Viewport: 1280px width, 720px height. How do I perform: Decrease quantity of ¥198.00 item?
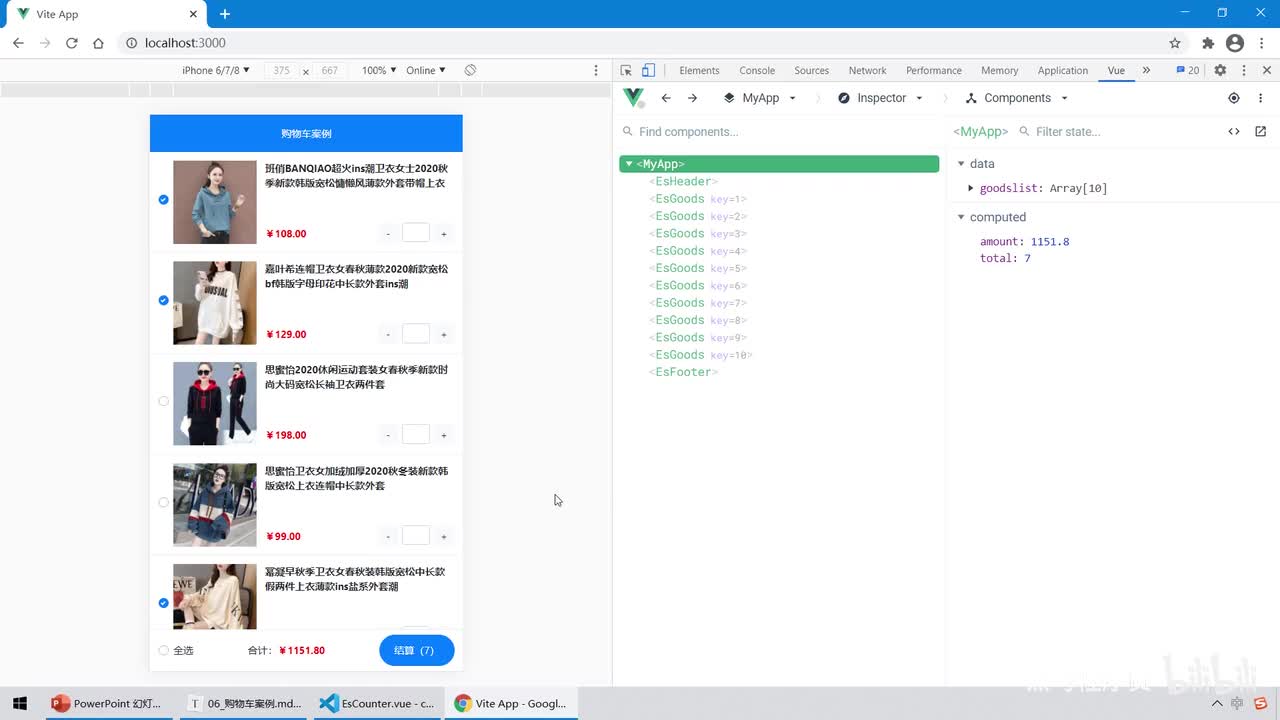point(388,435)
